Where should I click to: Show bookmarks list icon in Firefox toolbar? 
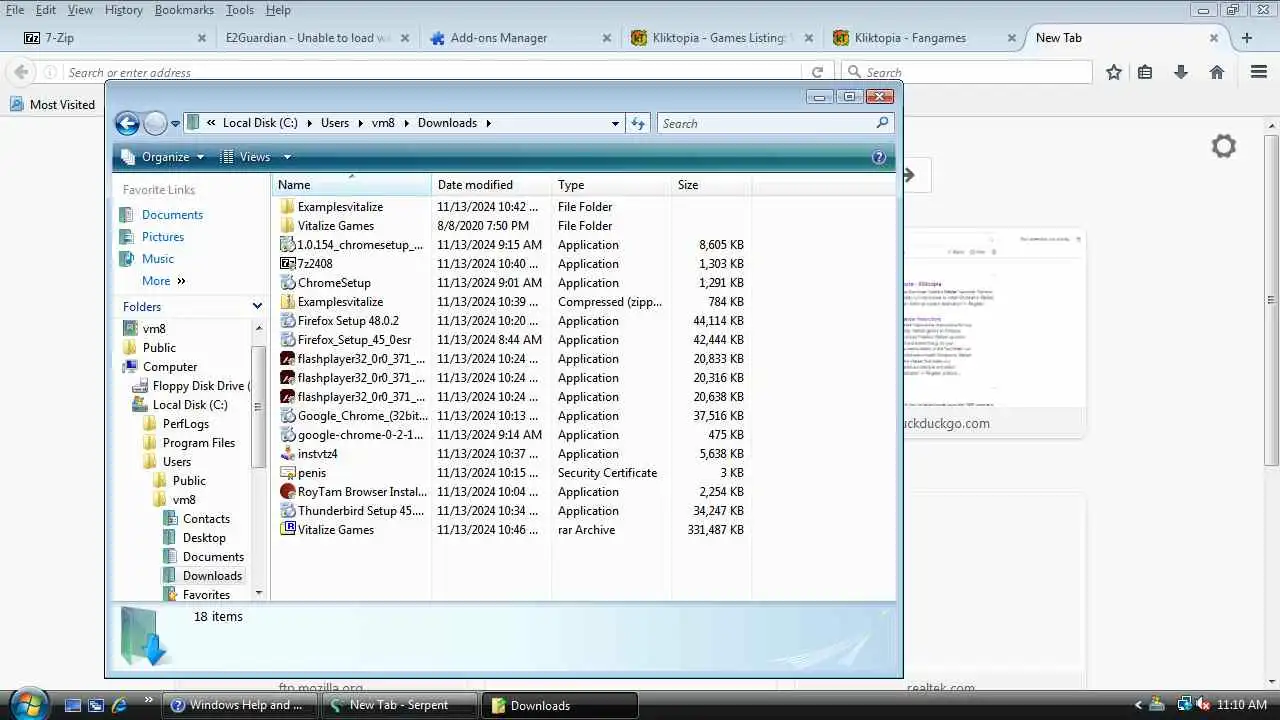pyautogui.click(x=1145, y=72)
